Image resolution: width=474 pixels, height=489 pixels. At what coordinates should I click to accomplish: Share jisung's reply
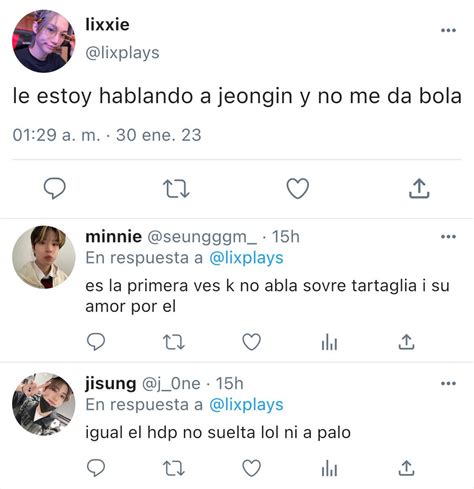tap(406, 468)
